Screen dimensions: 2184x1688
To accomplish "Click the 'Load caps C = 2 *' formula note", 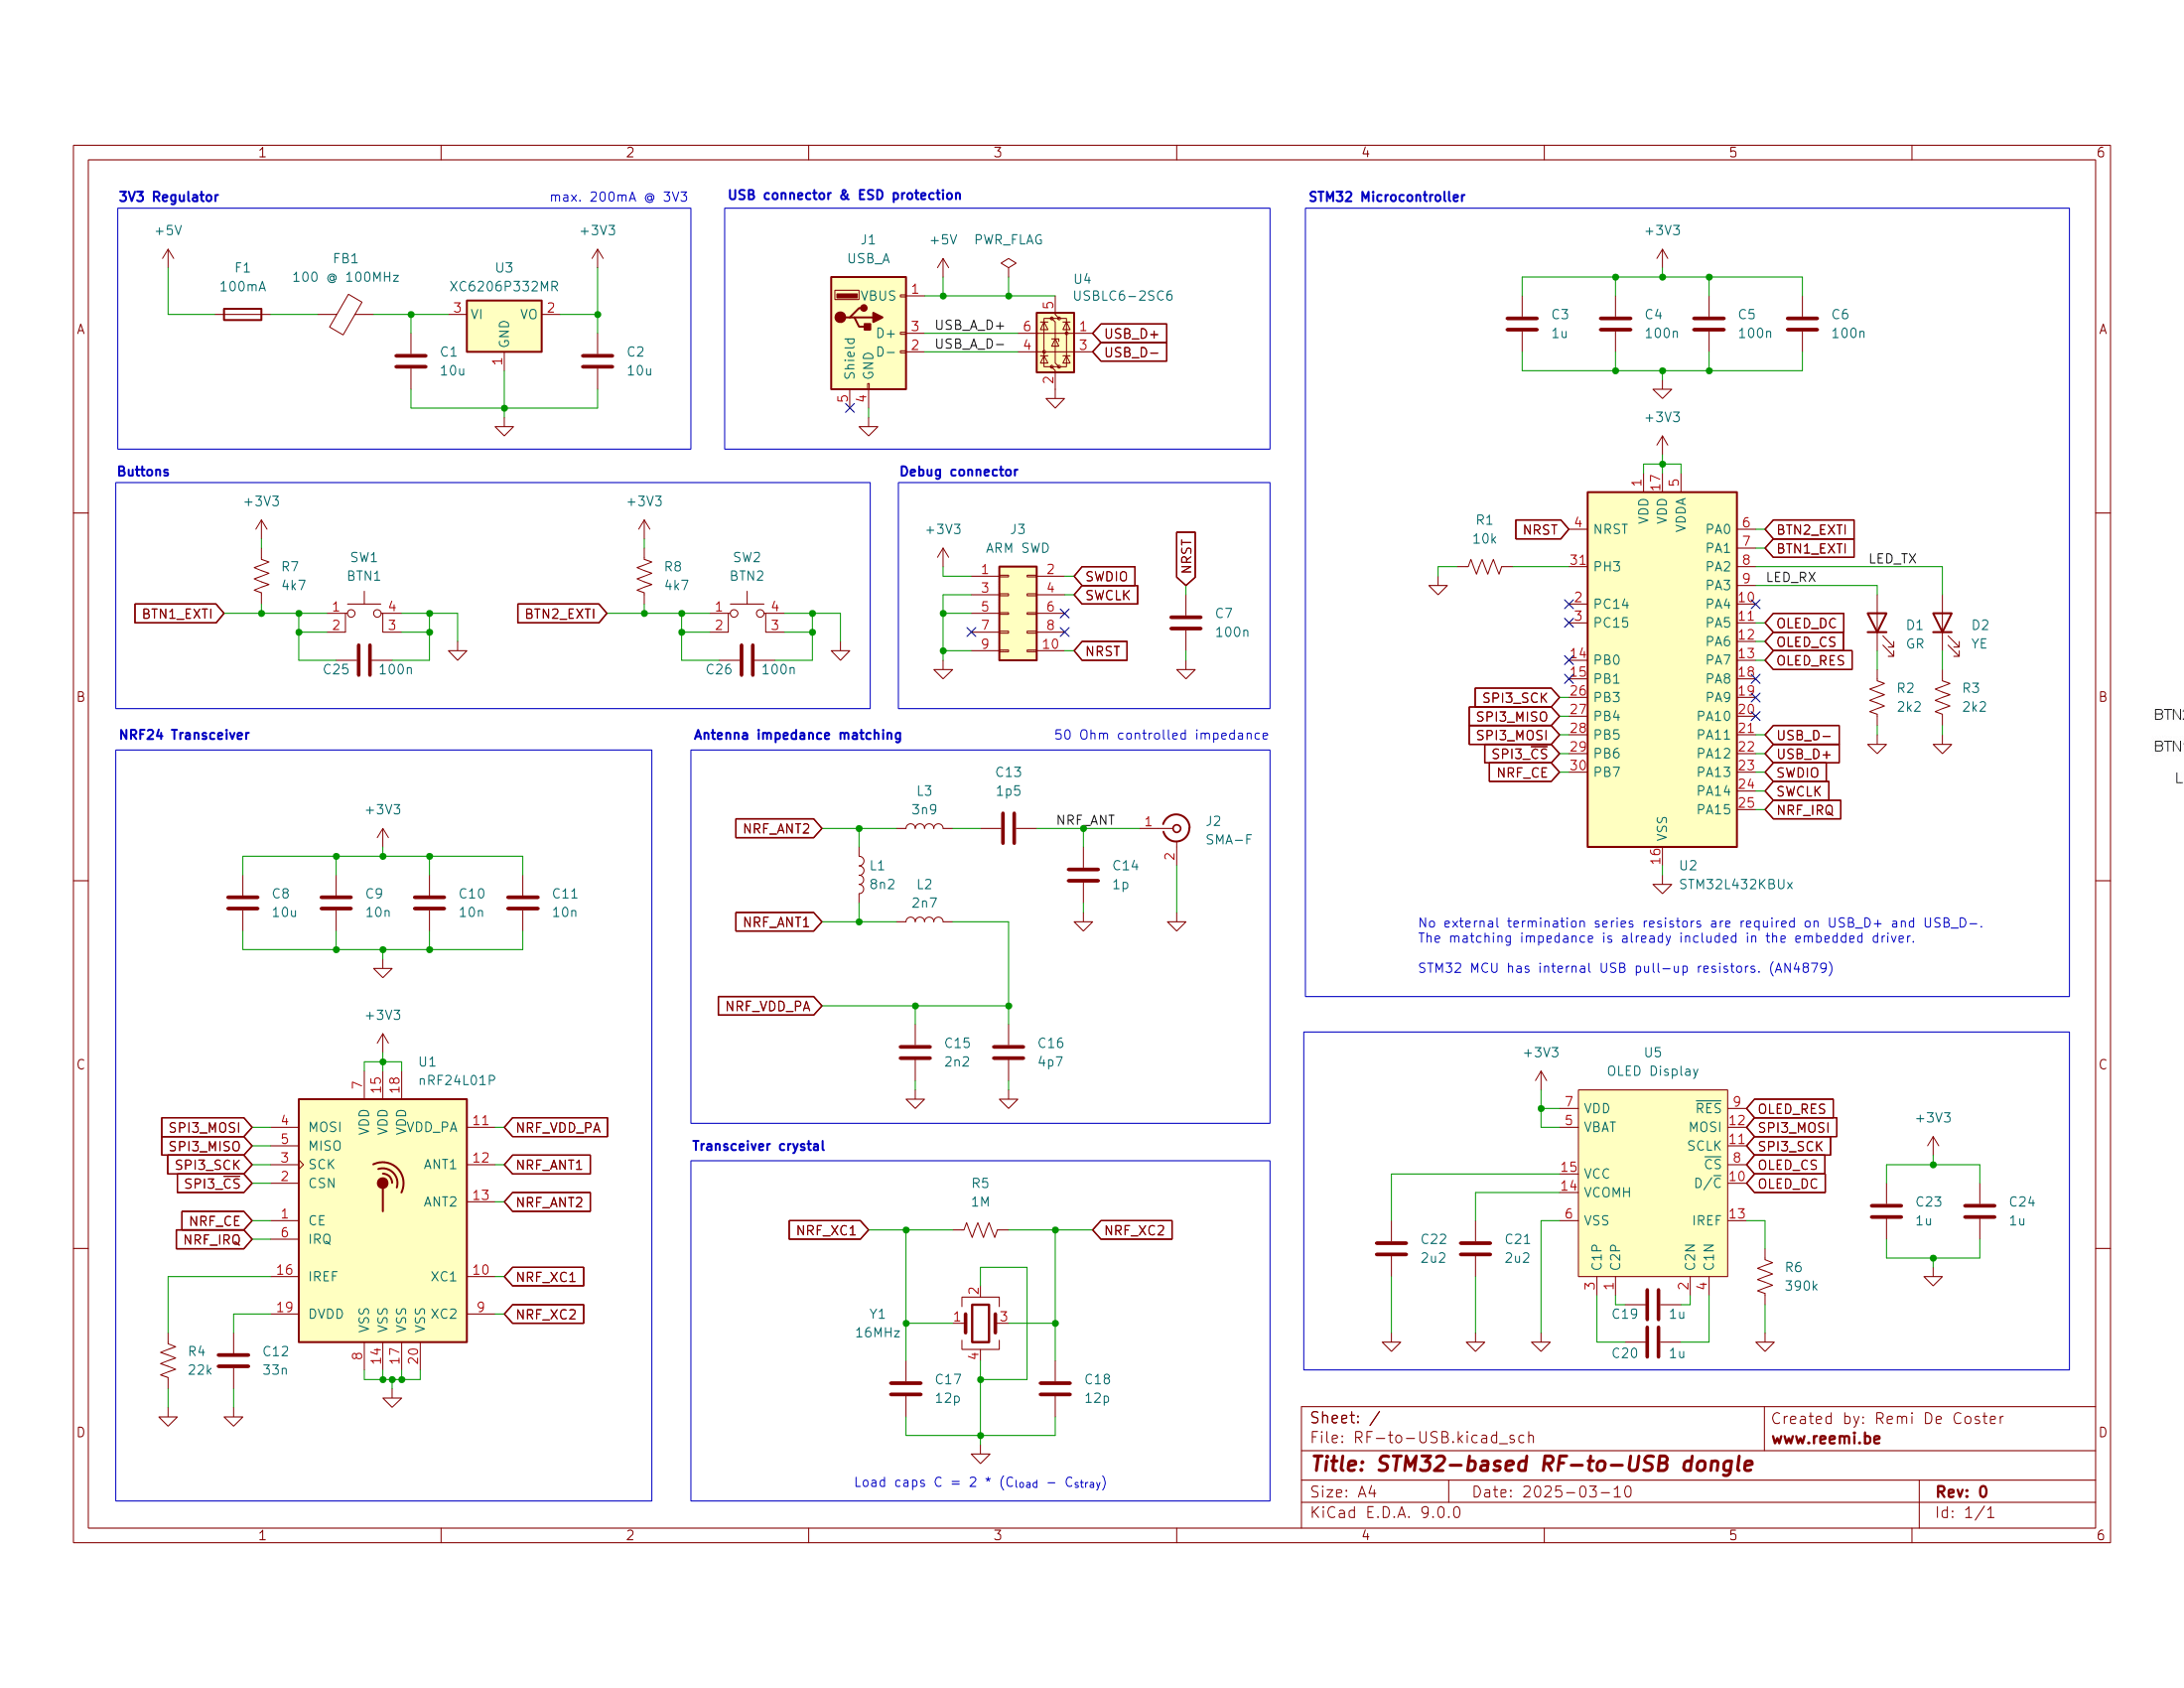I will (x=980, y=1482).
